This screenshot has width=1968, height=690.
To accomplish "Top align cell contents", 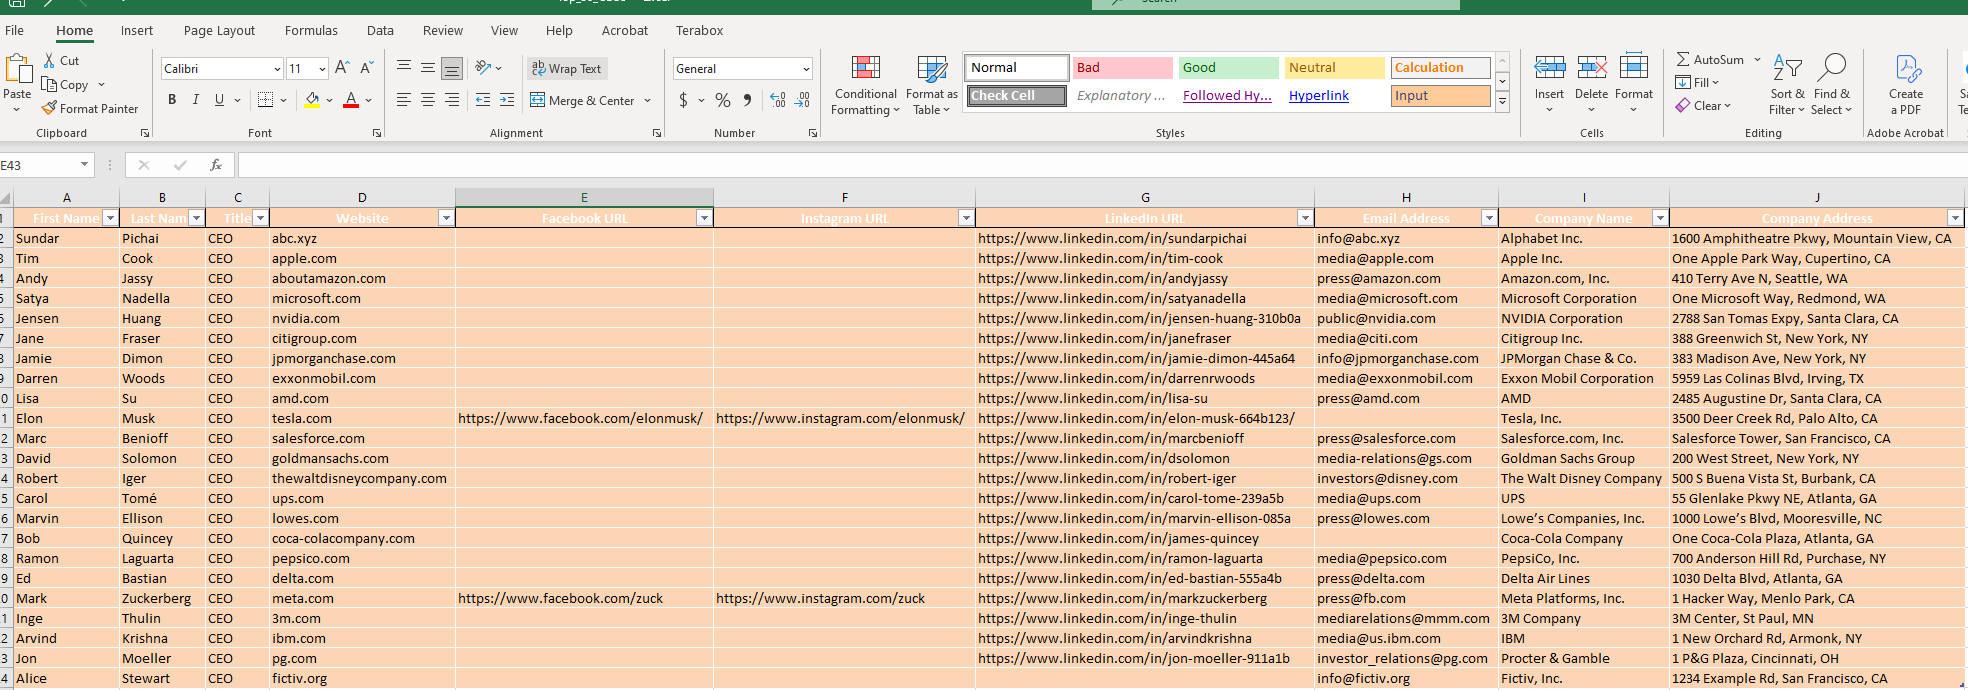I will point(404,68).
